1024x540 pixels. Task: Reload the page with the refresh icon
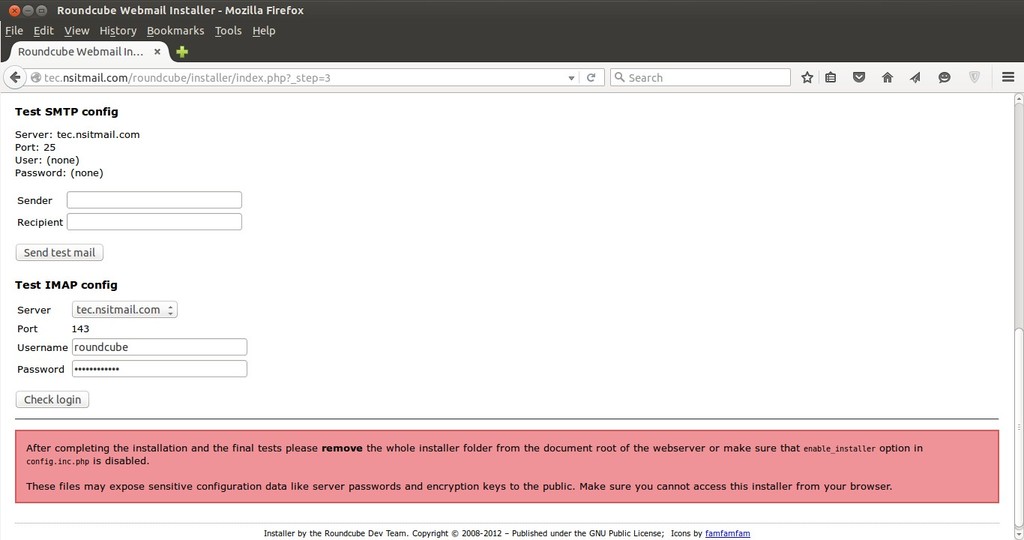591,78
